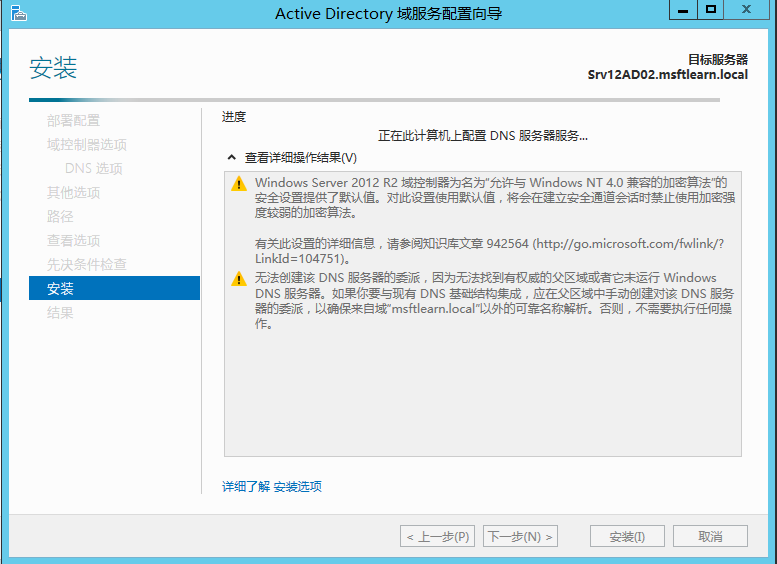Click the highlighted 安装 step

pos(114,288)
